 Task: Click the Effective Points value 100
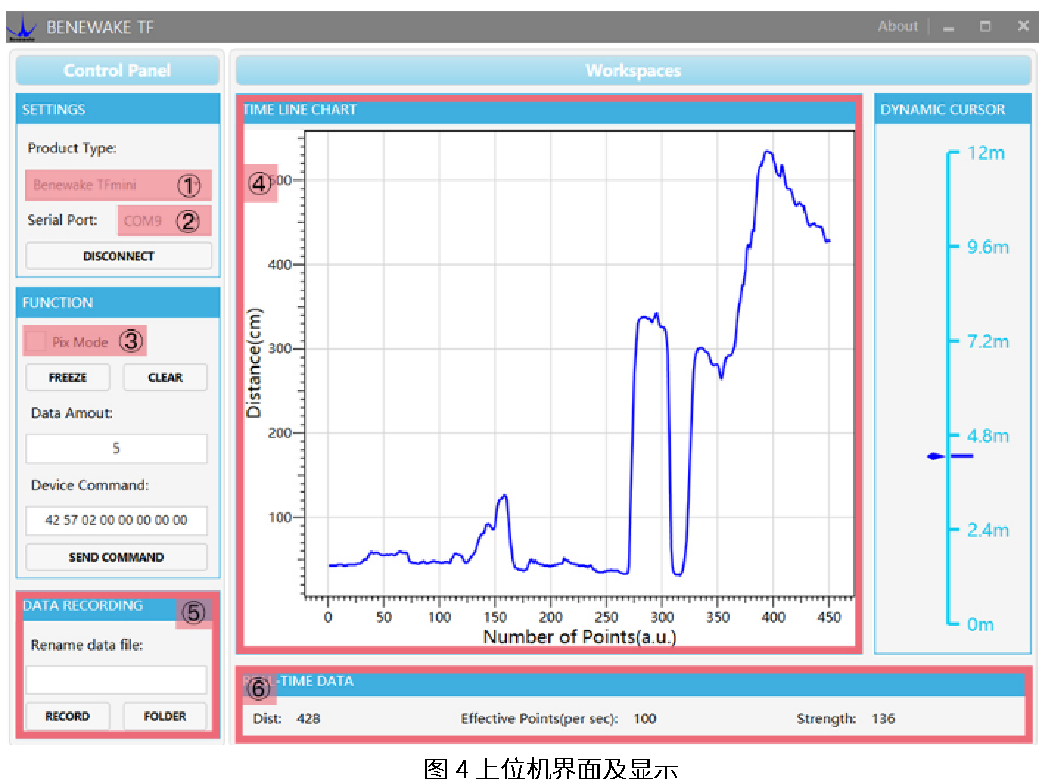(x=645, y=718)
